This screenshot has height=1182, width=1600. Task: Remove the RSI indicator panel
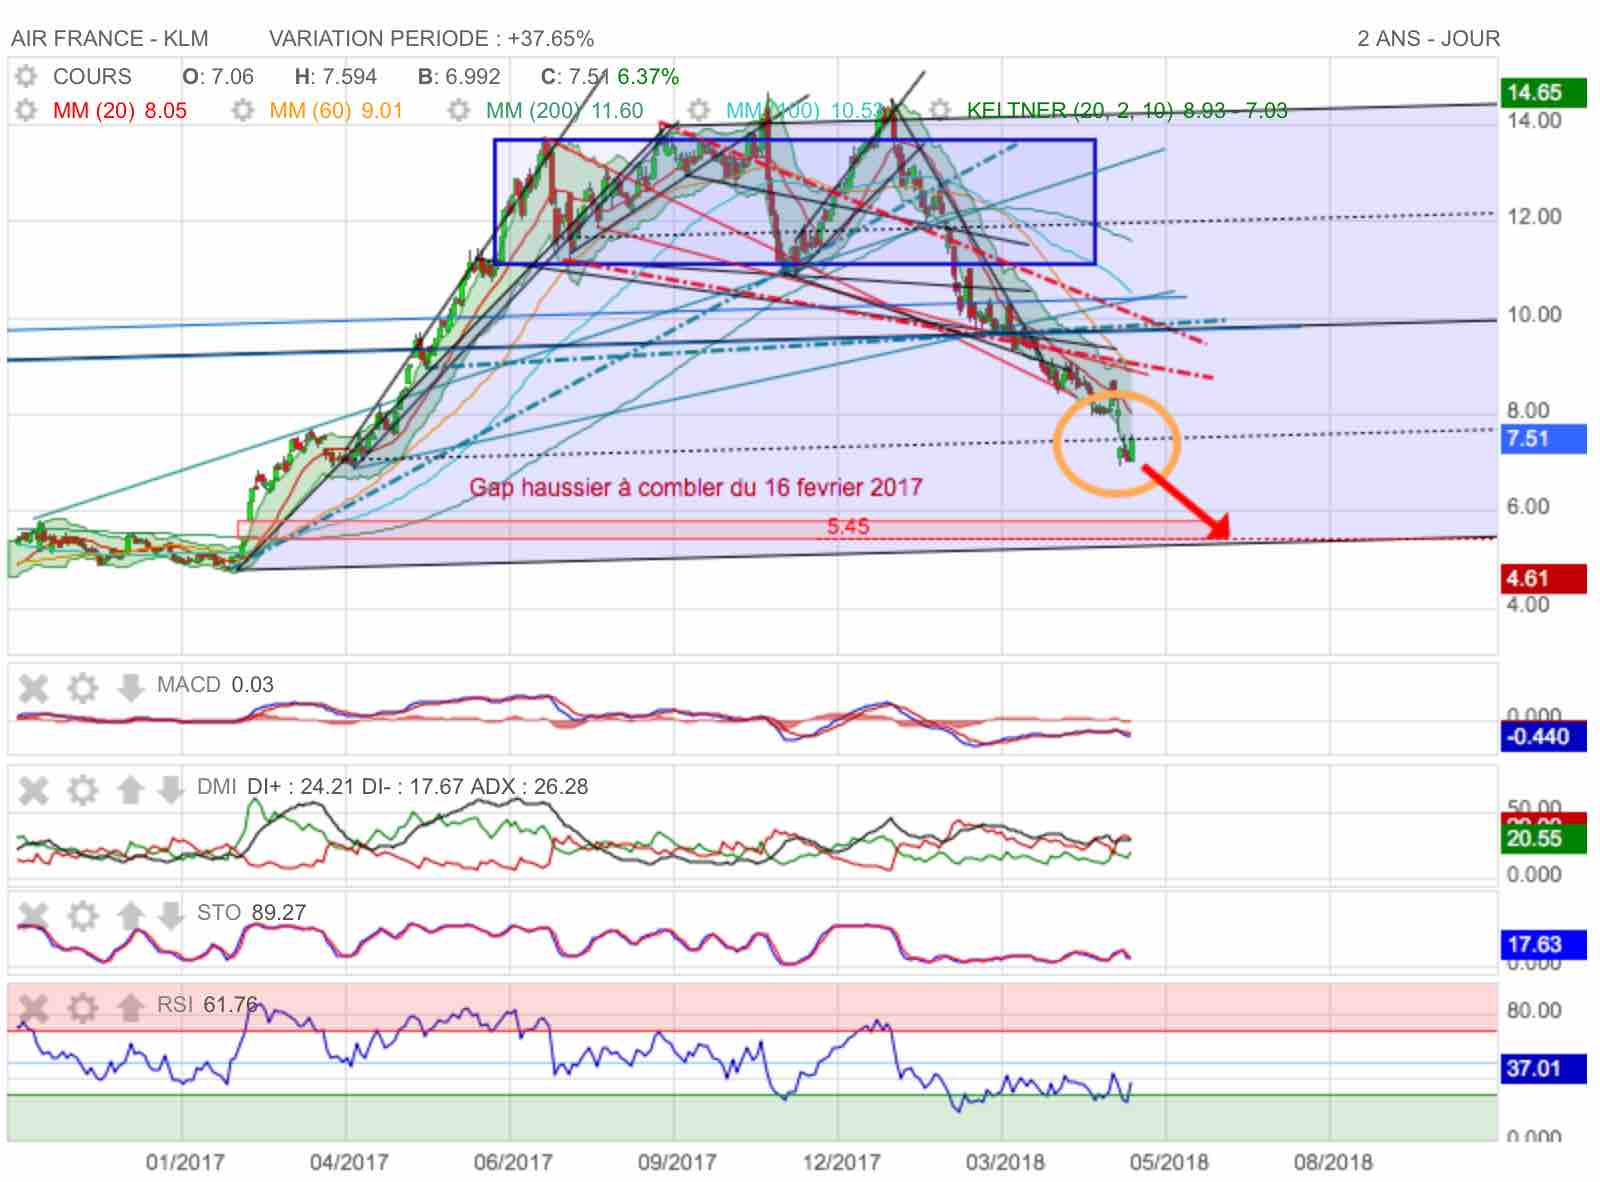[34, 1007]
